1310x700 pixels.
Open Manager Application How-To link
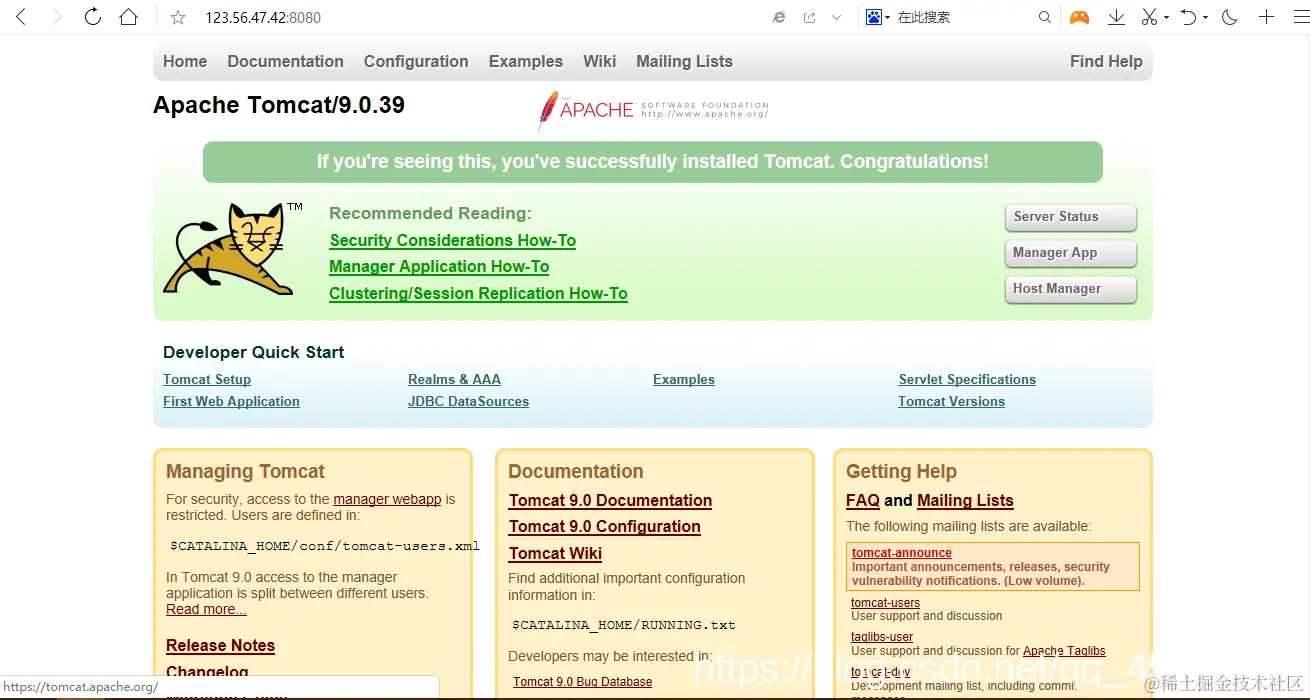coord(439,266)
